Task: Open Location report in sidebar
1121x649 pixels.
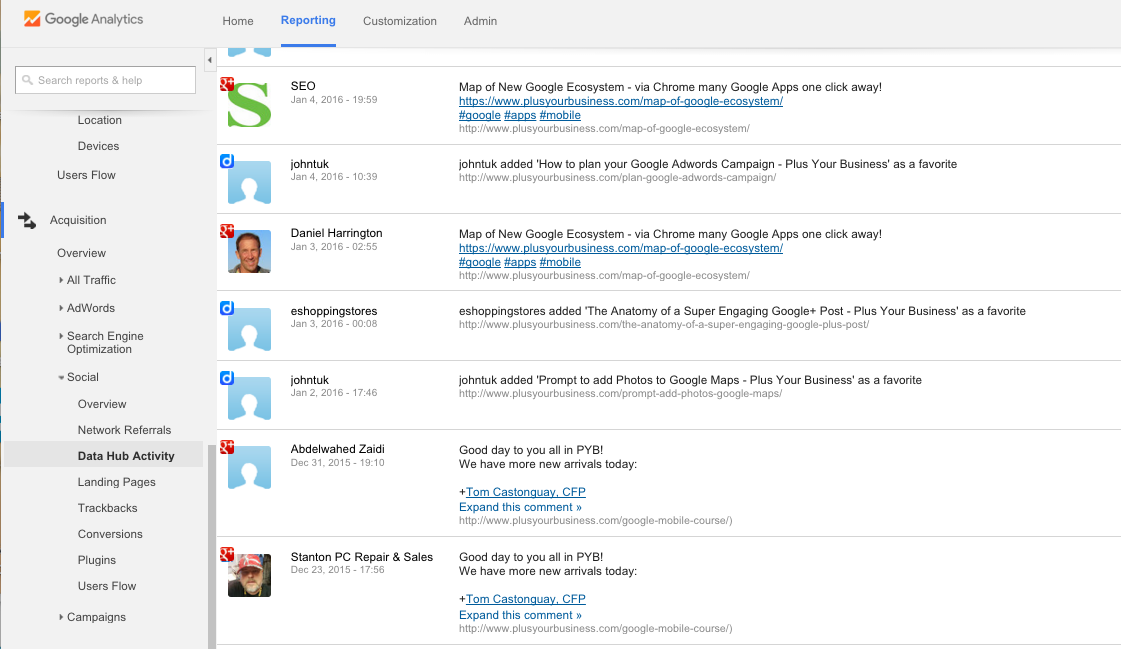Action: tap(99, 120)
